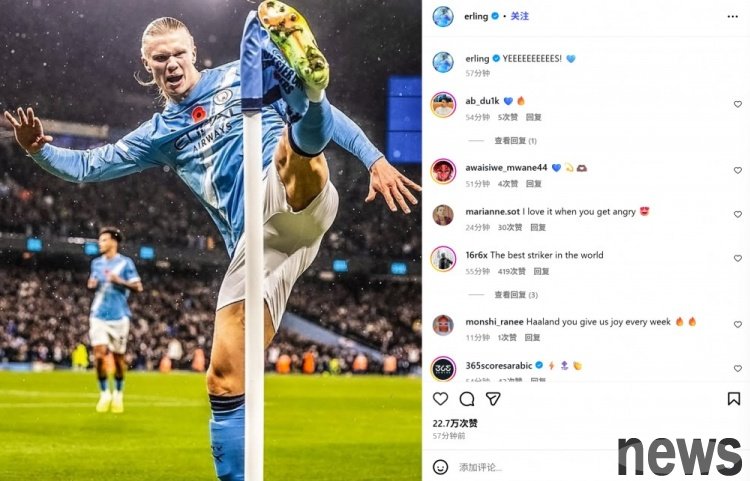View likes on 16r6x comment (419次赞)

click(511, 271)
